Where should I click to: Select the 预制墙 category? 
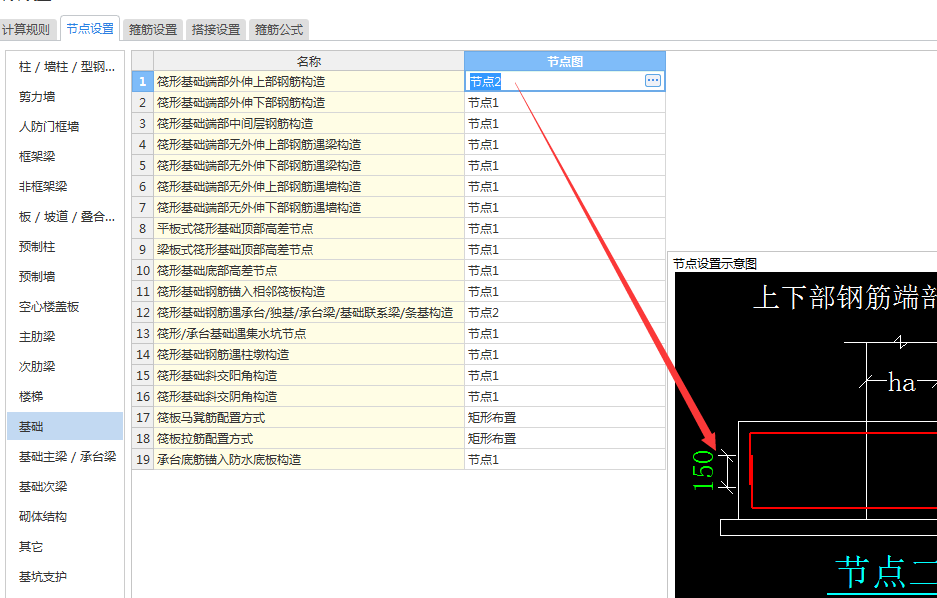point(66,276)
